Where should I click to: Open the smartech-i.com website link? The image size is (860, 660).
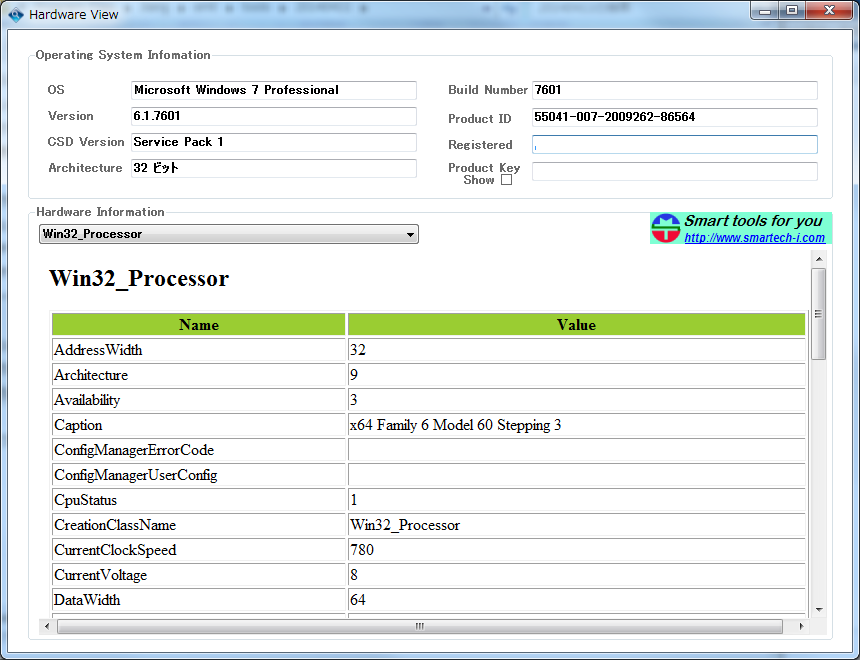754,238
